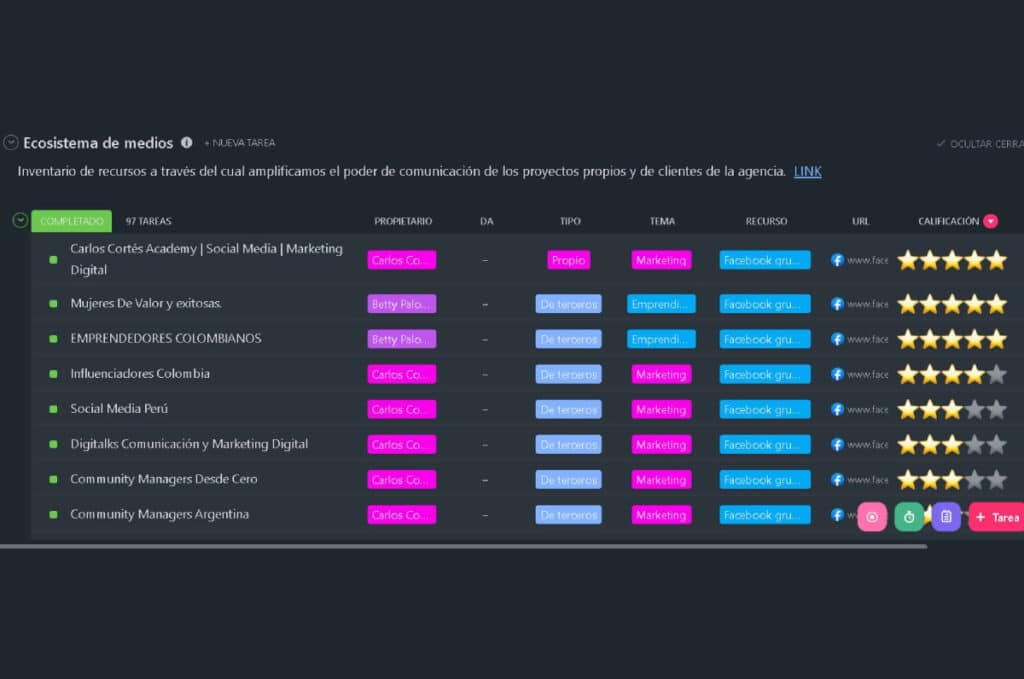
Task: Open the pink dropdown arrow beside CALIFICACIÓN
Action: [x=991, y=221]
